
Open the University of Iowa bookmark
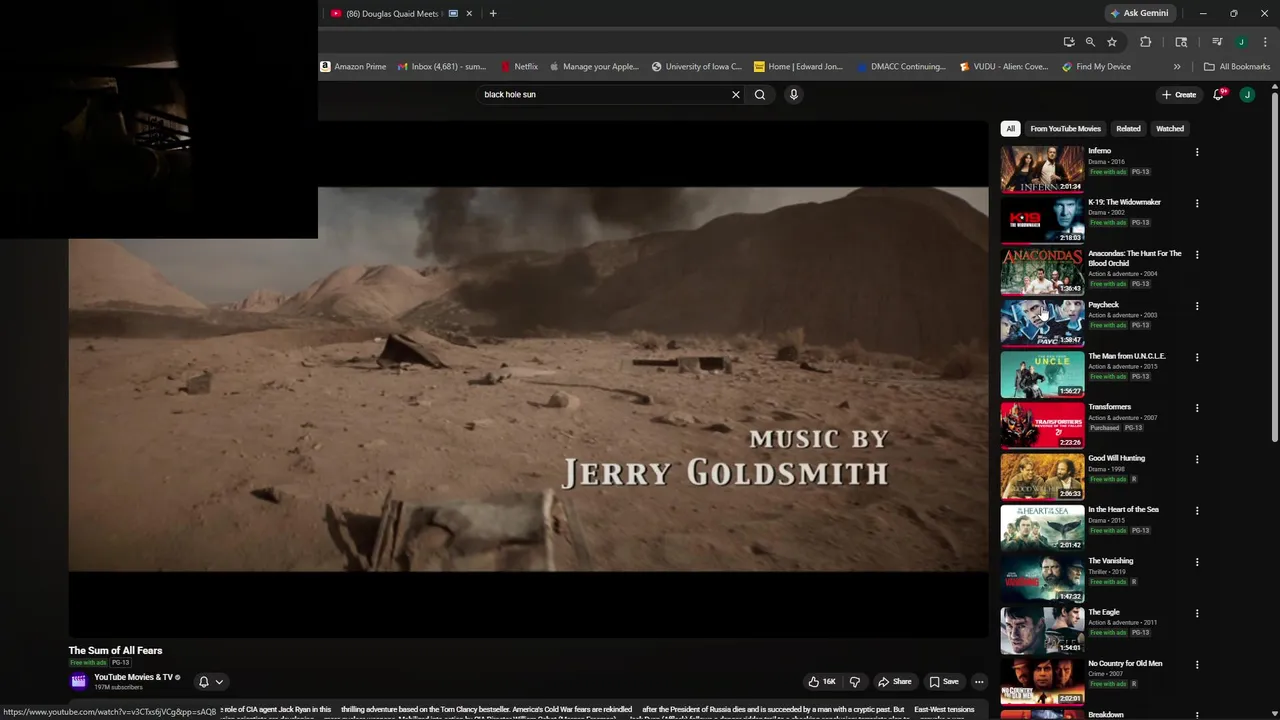(x=697, y=67)
